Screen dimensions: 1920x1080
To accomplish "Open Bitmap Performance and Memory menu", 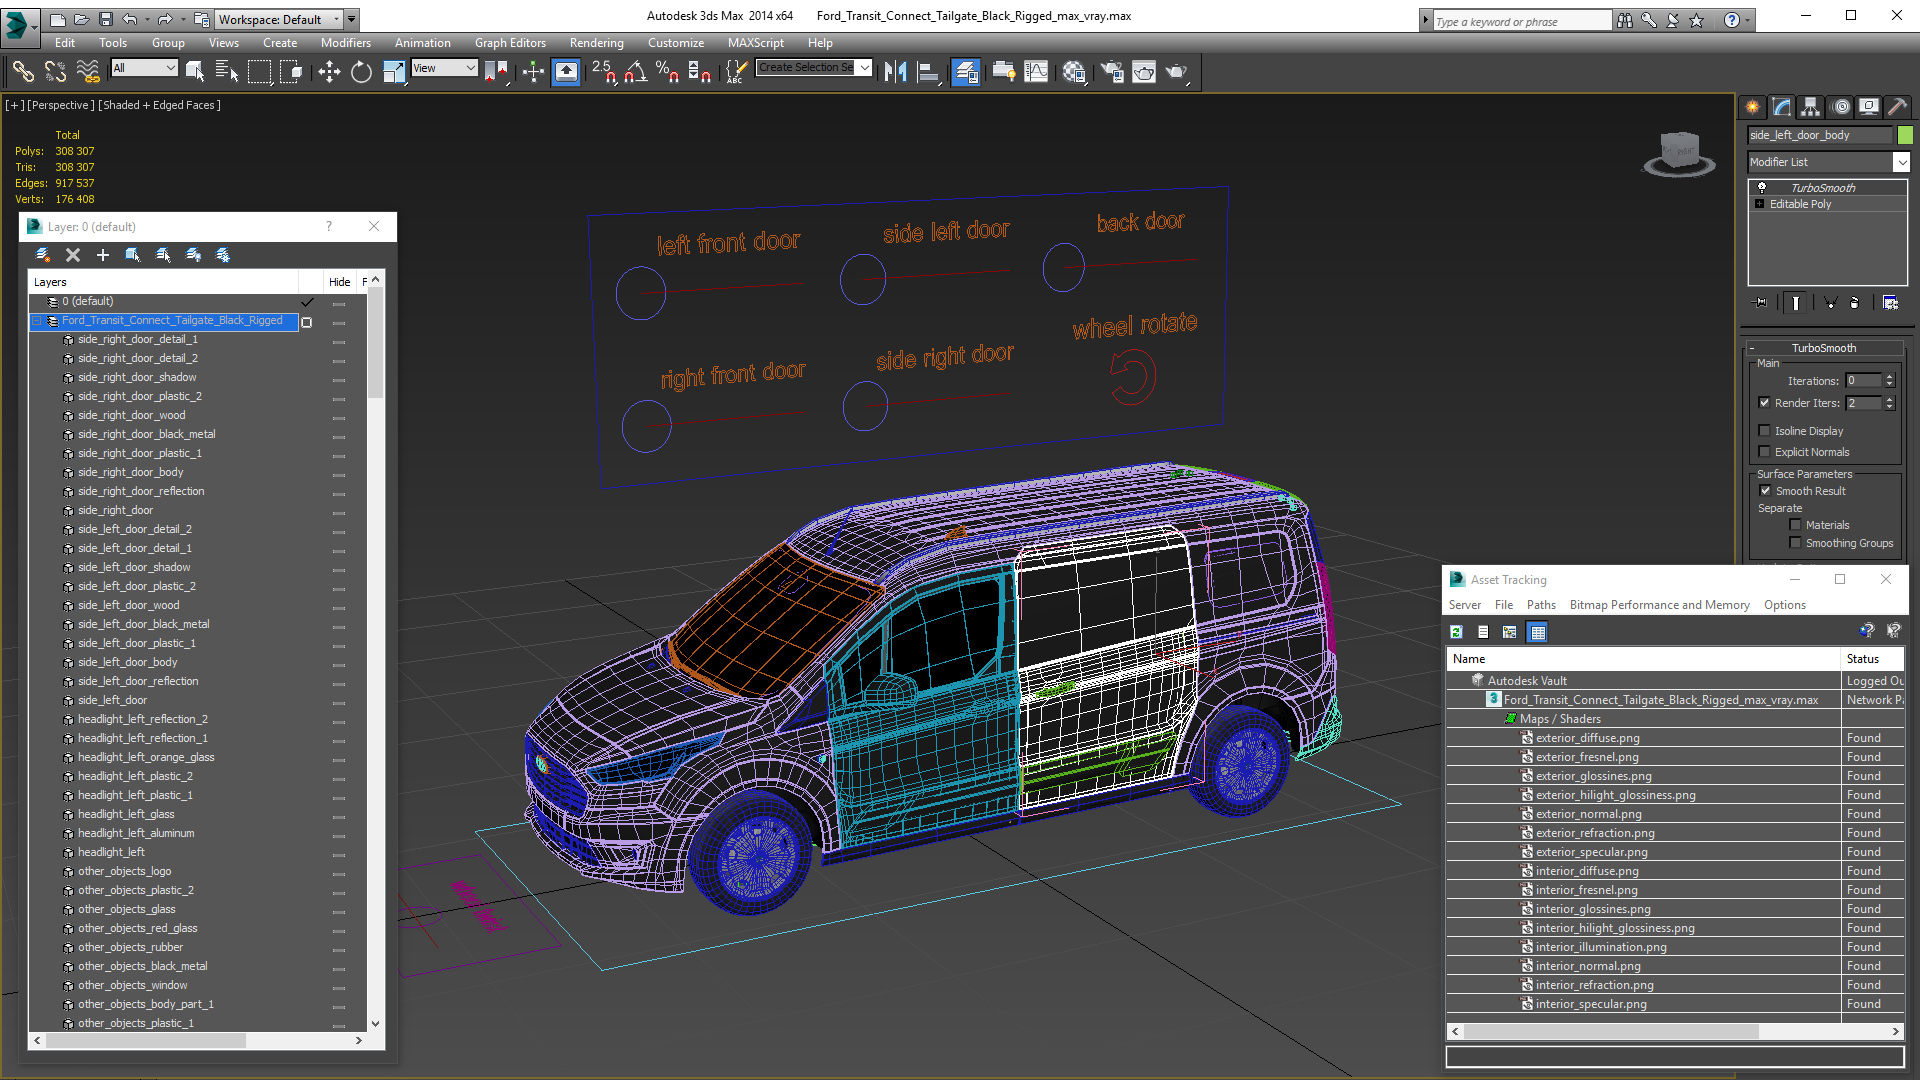I will coord(1659,605).
